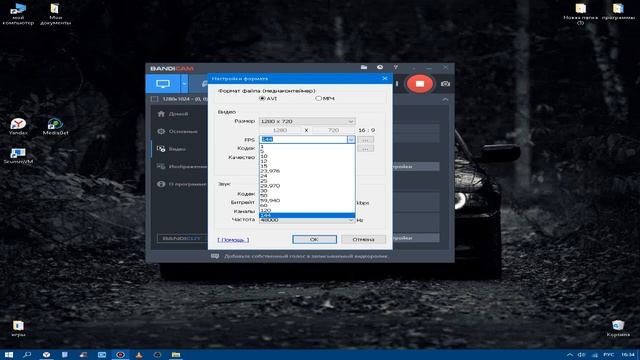The width and height of the screenshot is (640, 360).
Task: Click the Cancel button in format settings
Action: pos(363,239)
